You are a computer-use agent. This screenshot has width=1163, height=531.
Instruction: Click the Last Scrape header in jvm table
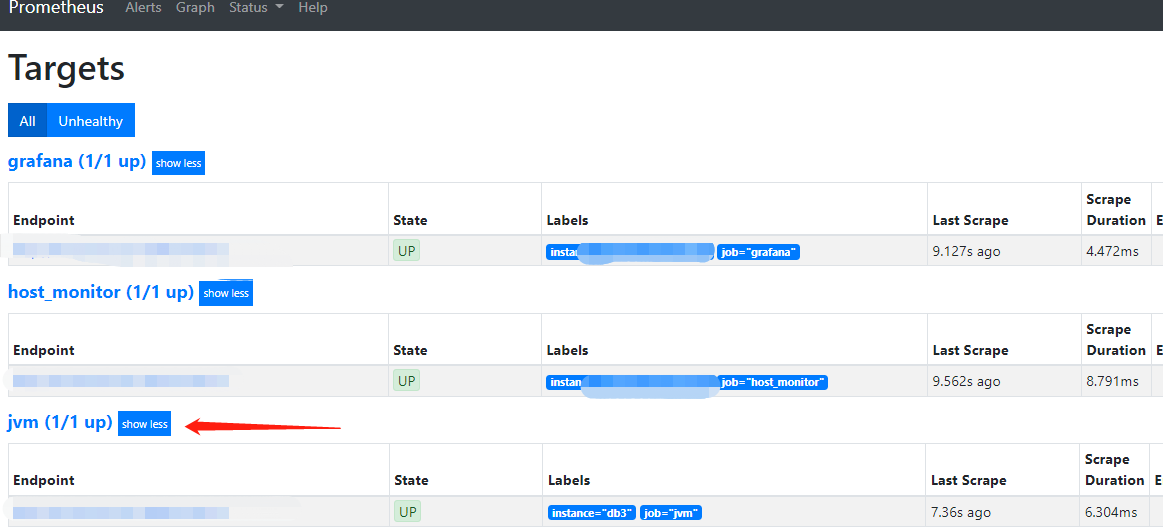click(x=969, y=480)
